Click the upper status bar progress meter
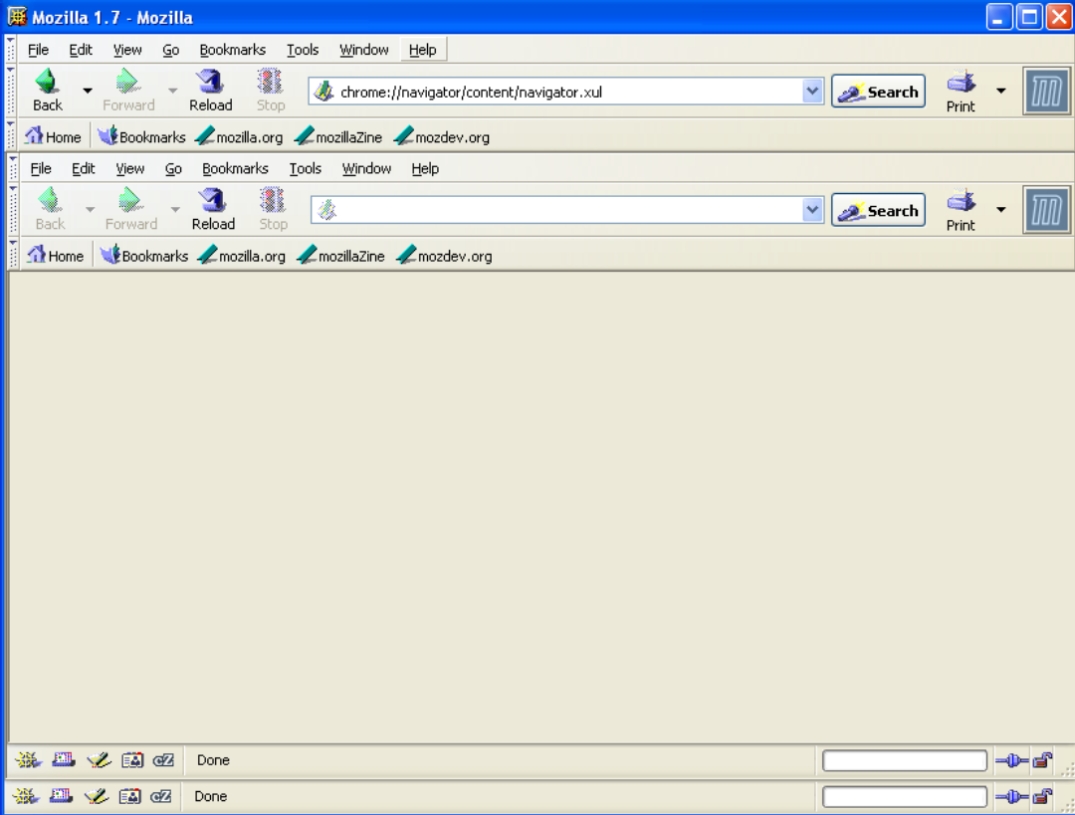Image resolution: width=1075 pixels, height=815 pixels. point(904,760)
